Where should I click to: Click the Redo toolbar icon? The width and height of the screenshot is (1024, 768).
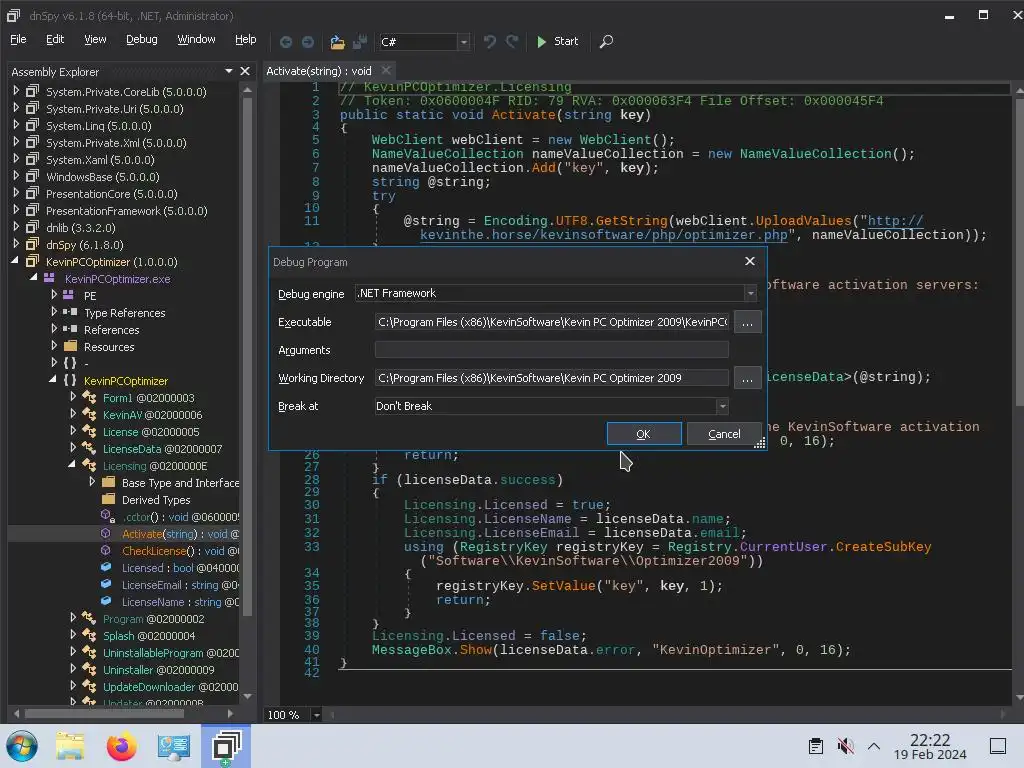pos(513,42)
